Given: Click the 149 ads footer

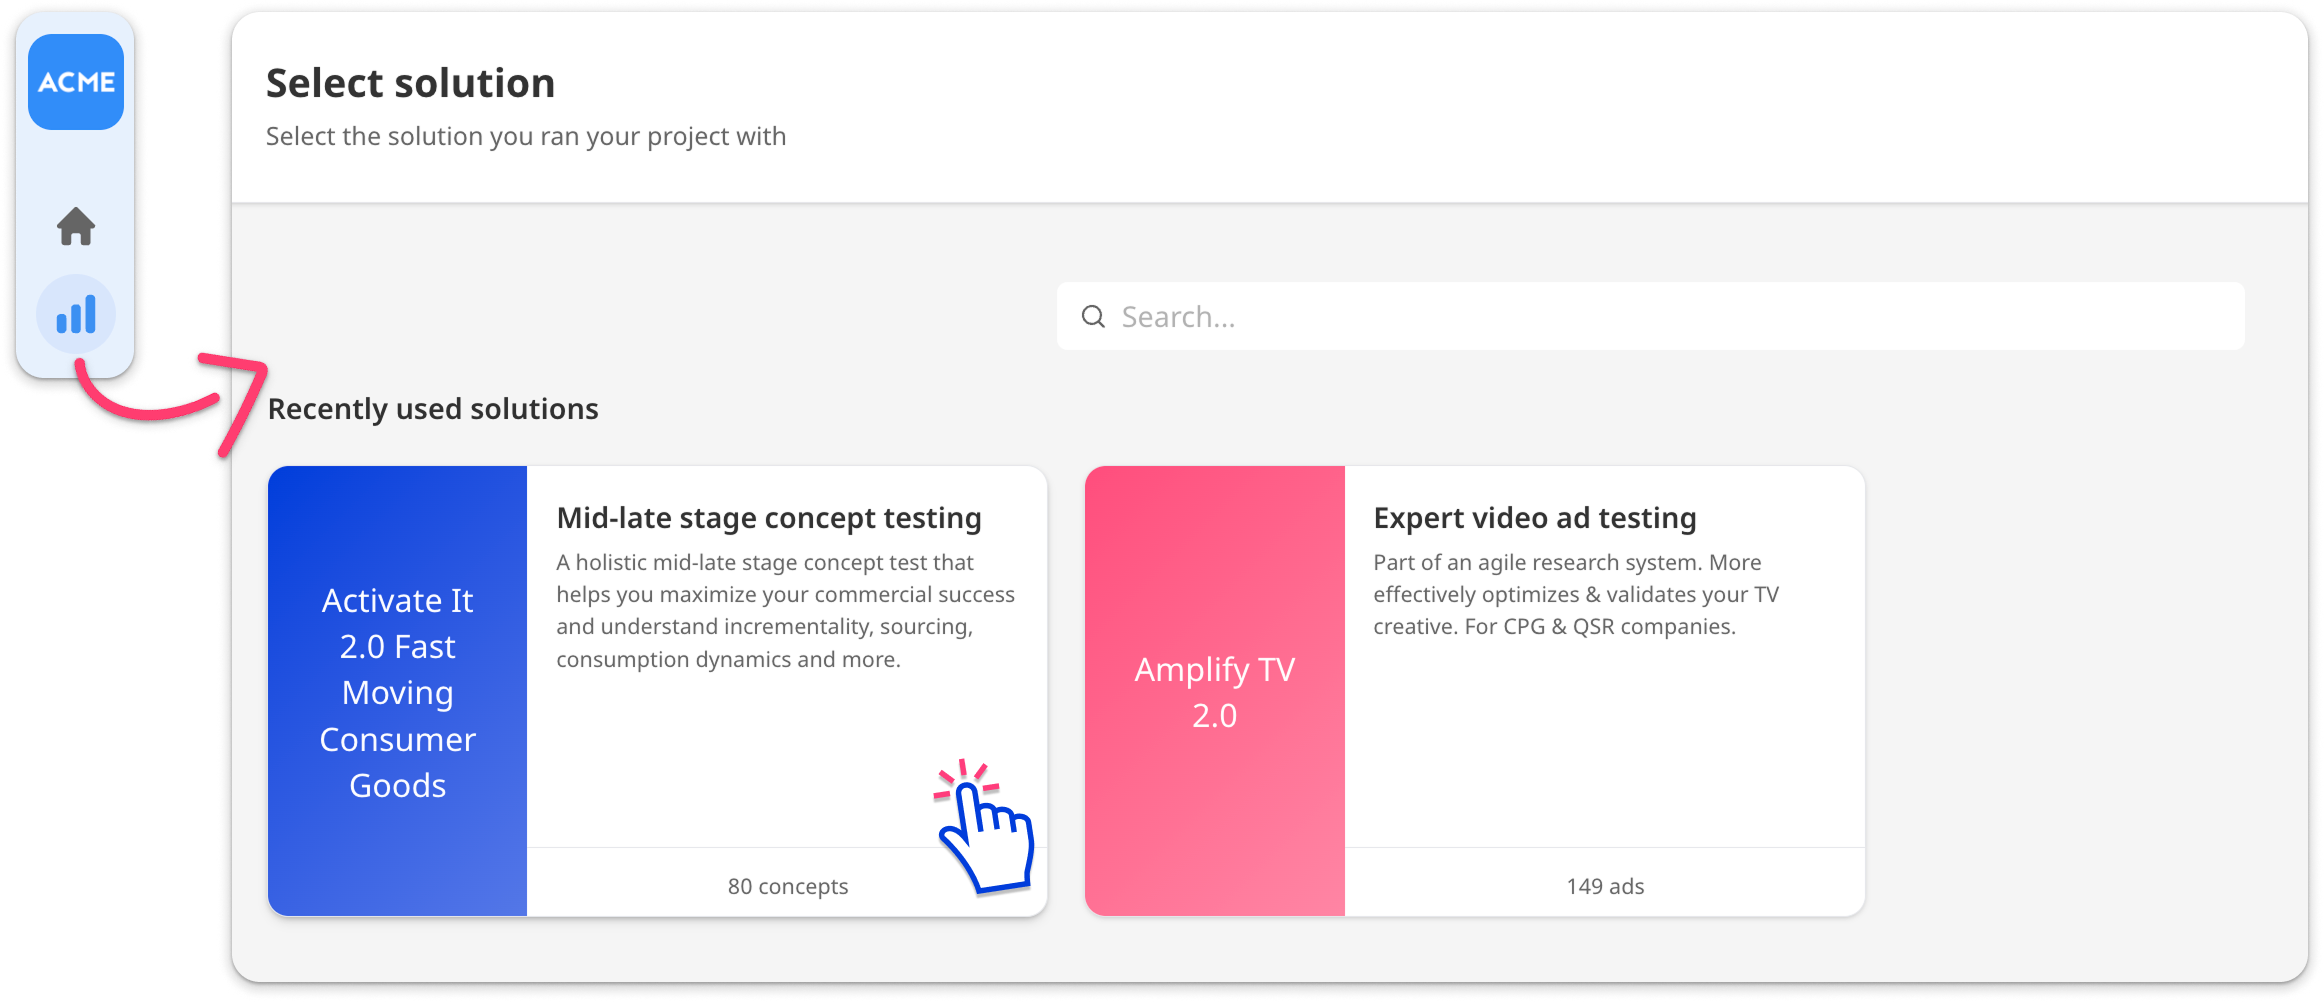Looking at the screenshot, I should click(x=1605, y=886).
